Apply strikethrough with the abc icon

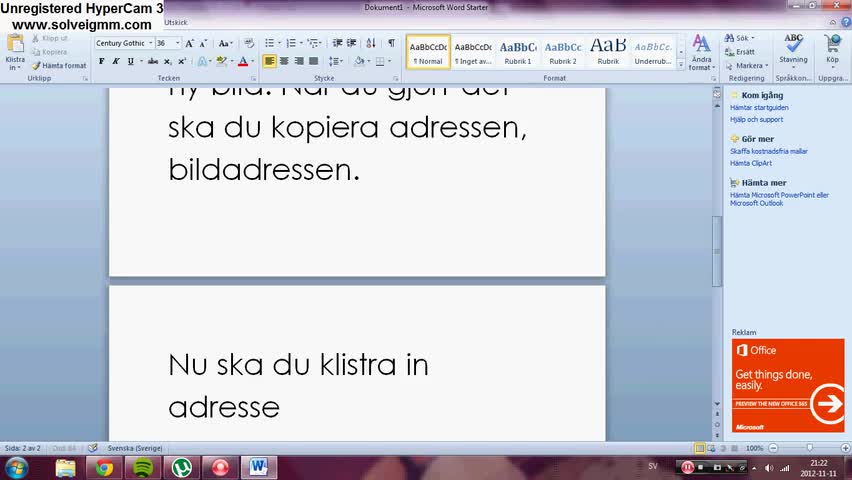tap(153, 61)
